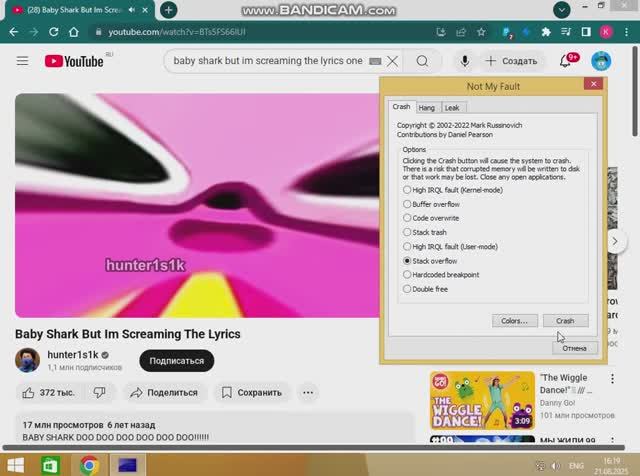This screenshot has width=640, height=476.
Task: Click the Сохранить save button
Action: click(x=252, y=393)
